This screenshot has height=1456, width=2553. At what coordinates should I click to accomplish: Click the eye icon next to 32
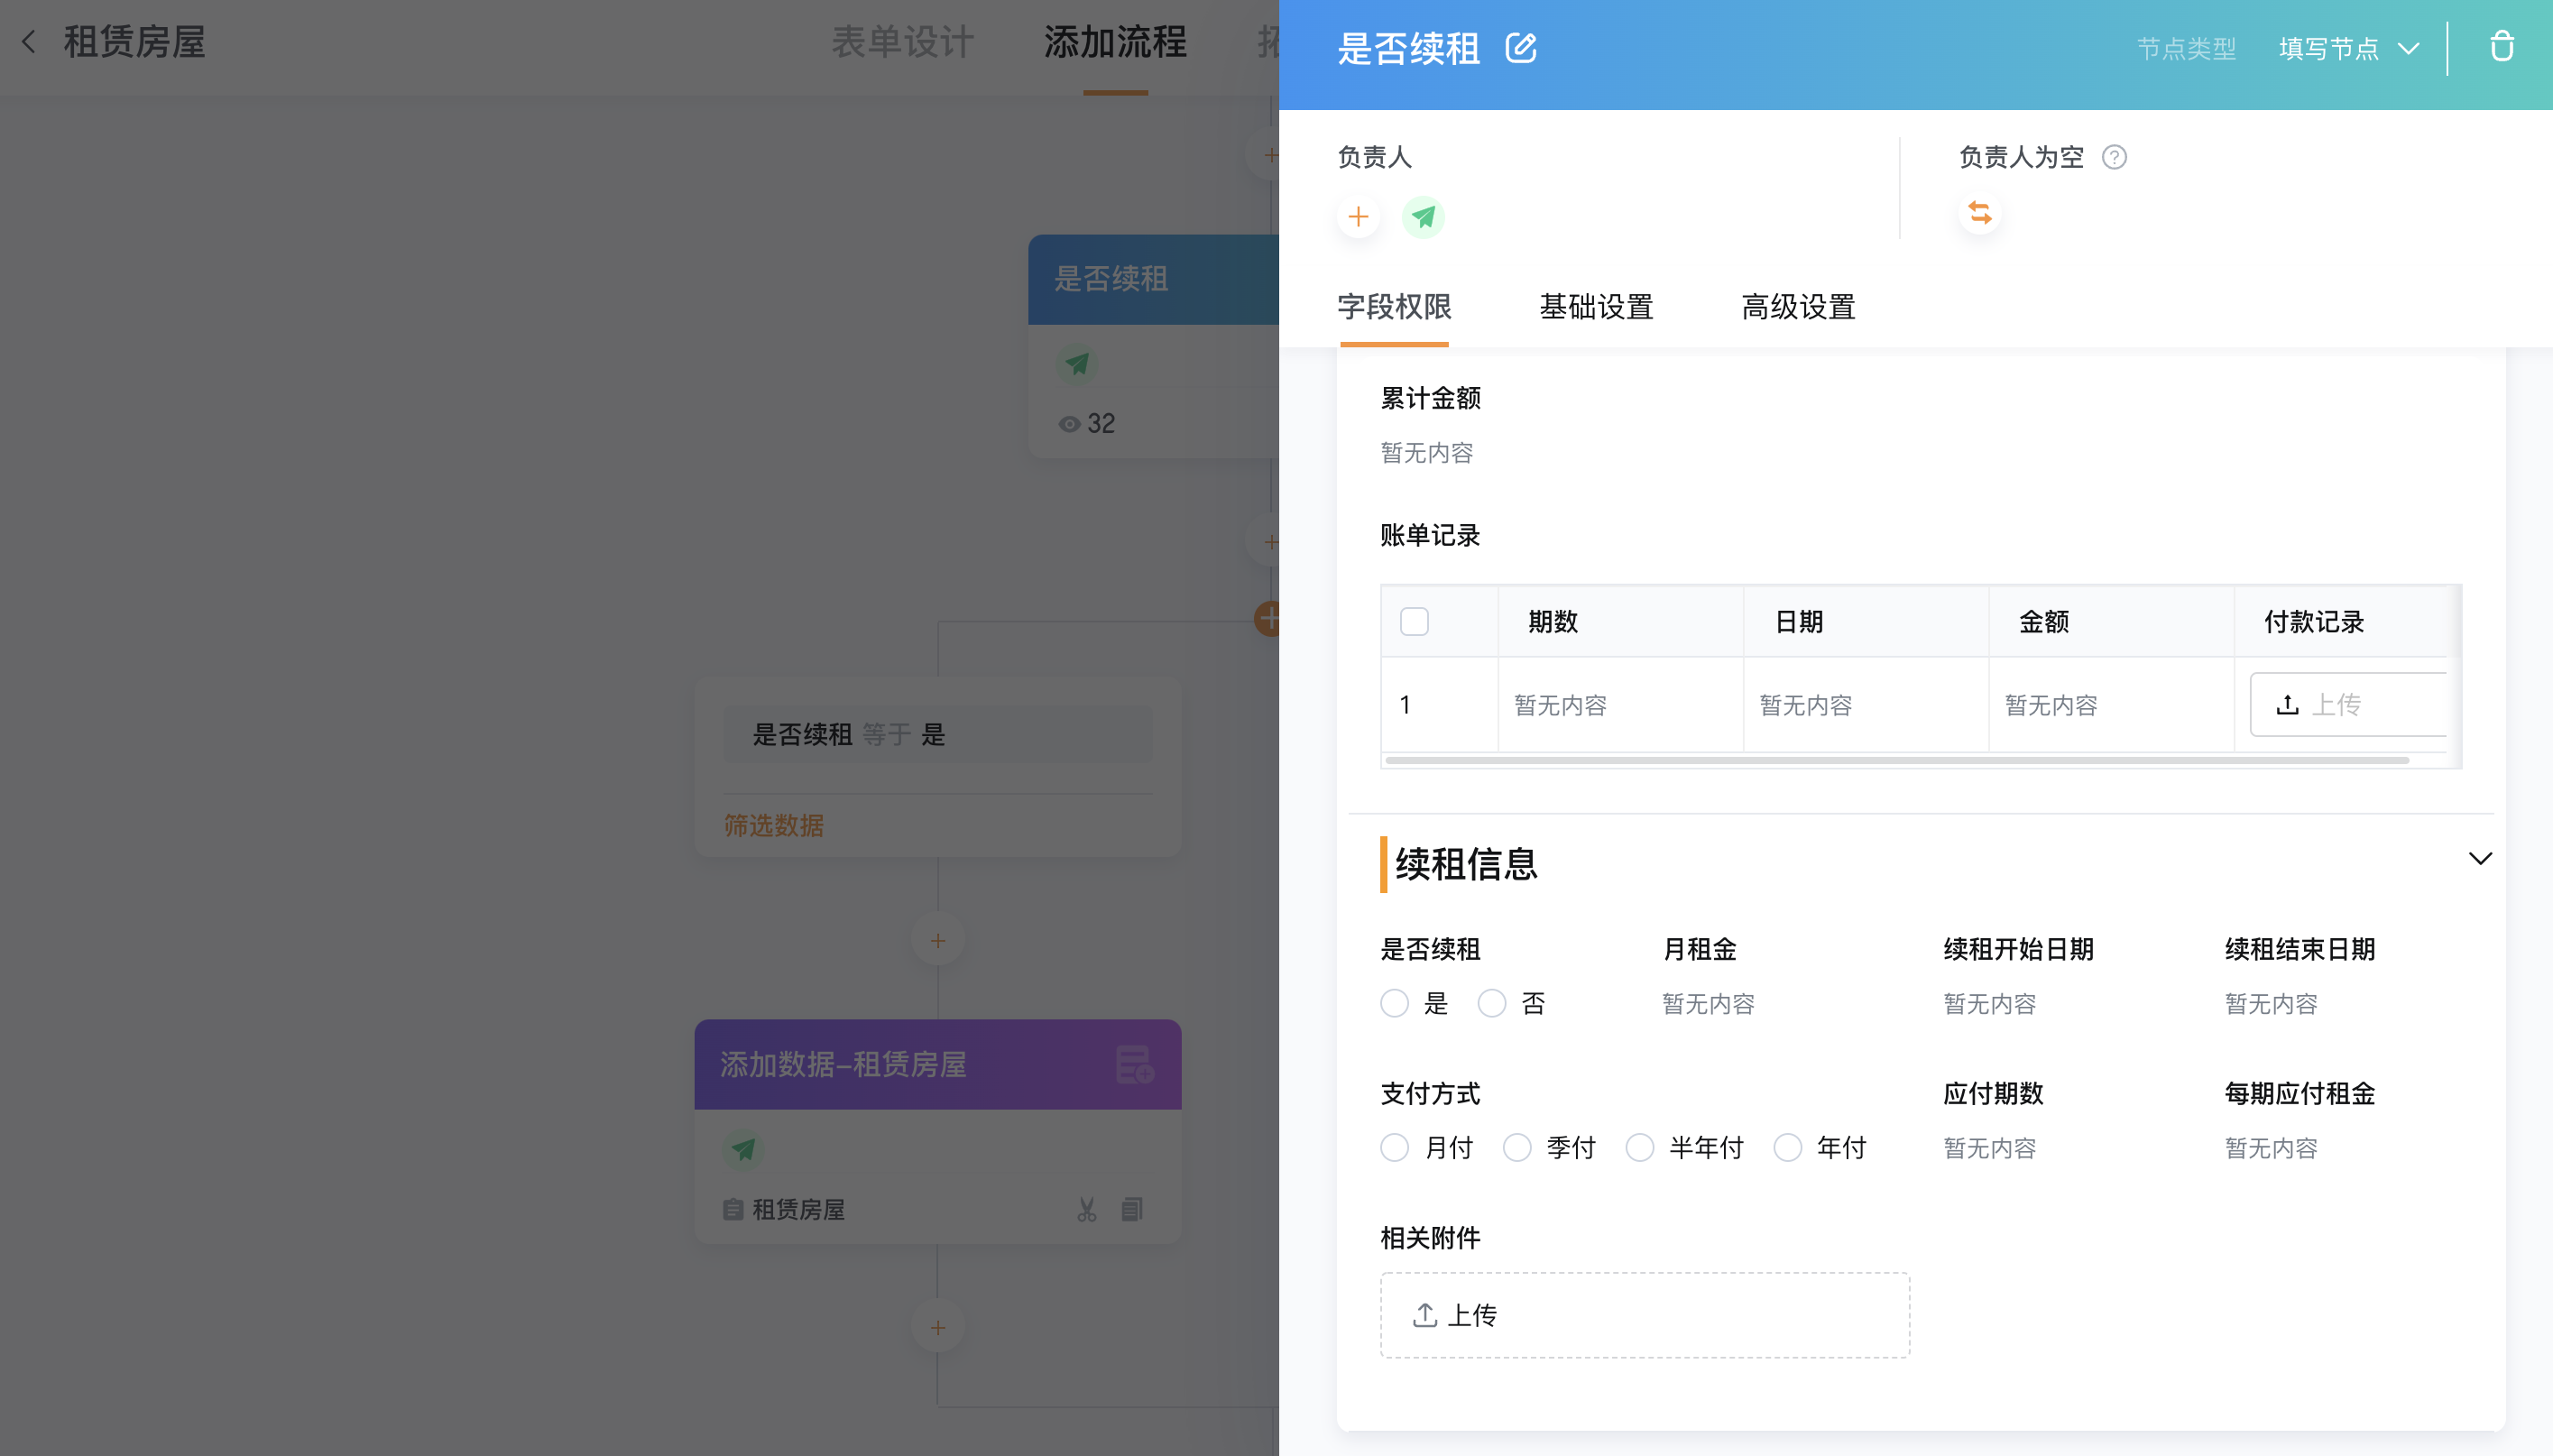1069,424
